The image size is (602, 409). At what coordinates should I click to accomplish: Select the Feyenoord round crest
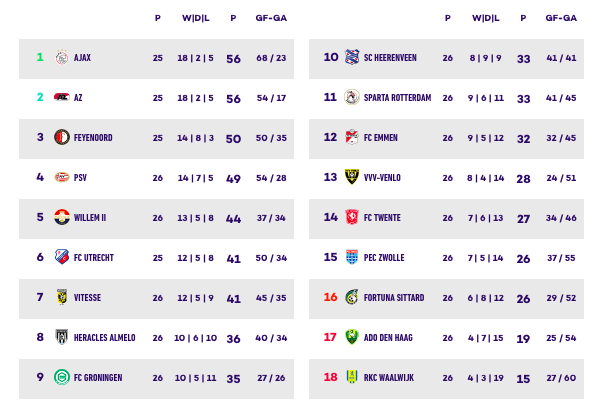click(61, 137)
